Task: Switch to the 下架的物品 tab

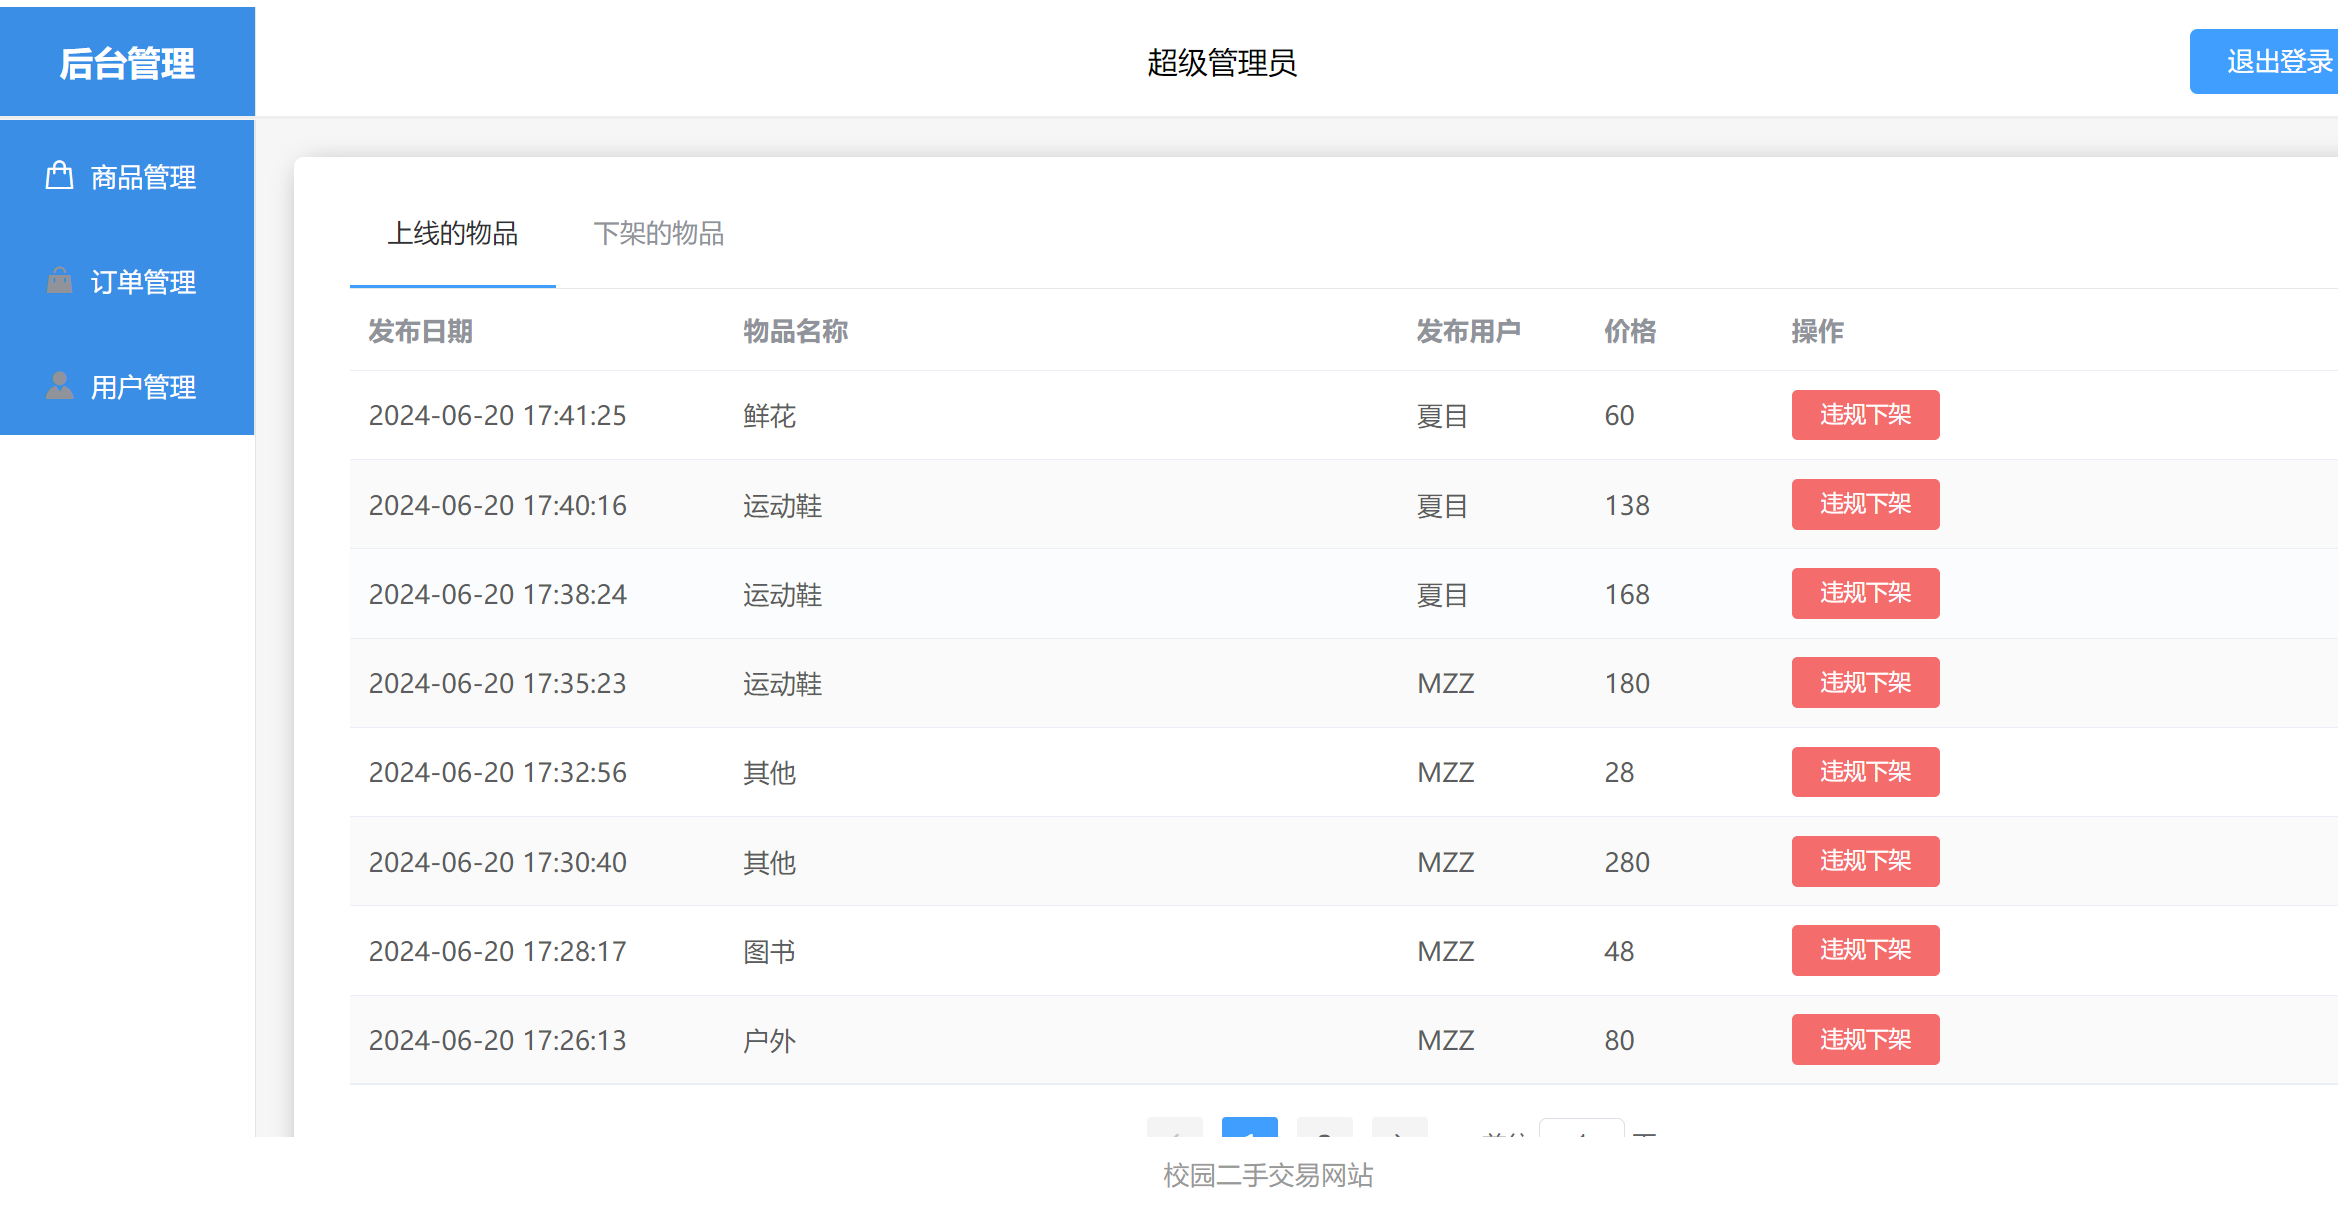Action: [x=660, y=233]
